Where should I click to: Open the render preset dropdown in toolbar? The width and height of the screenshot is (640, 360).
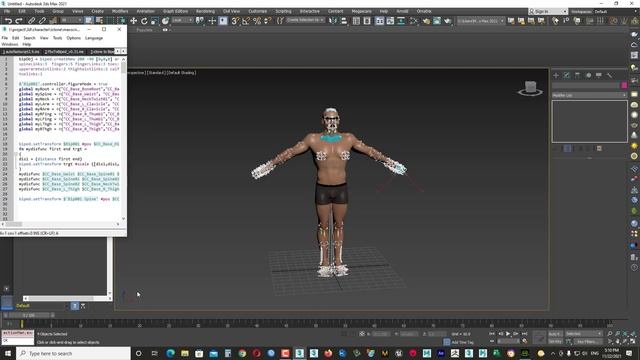tap(480, 20)
